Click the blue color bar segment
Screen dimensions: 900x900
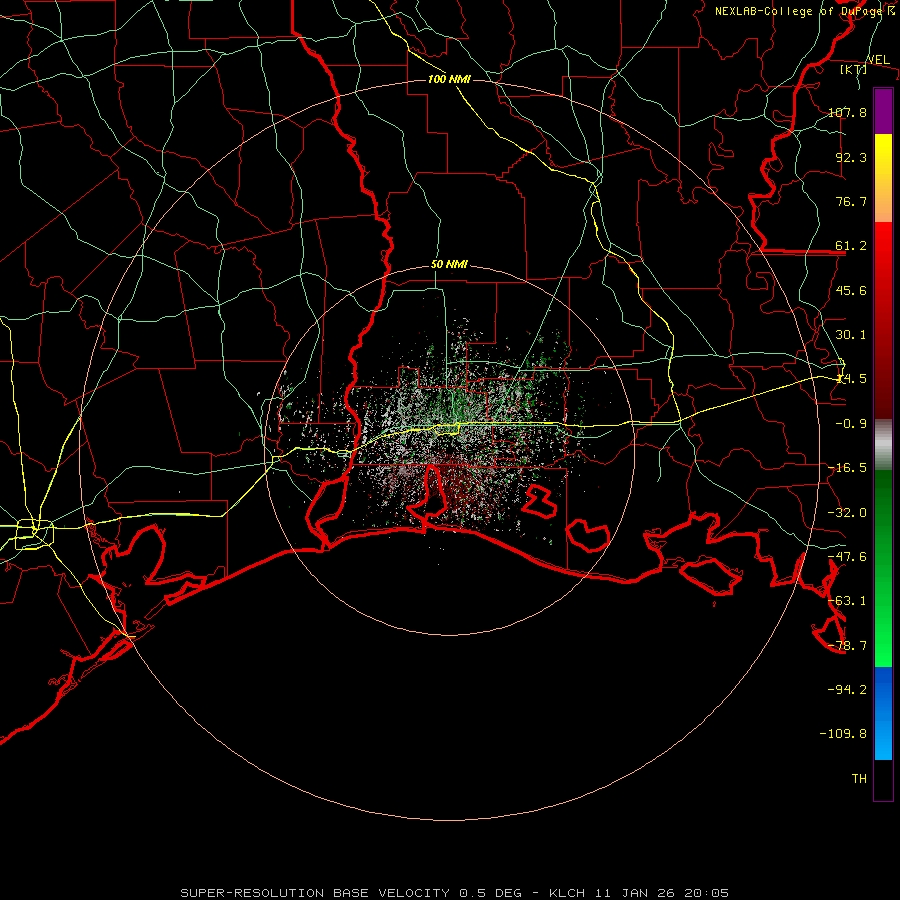pos(883,713)
